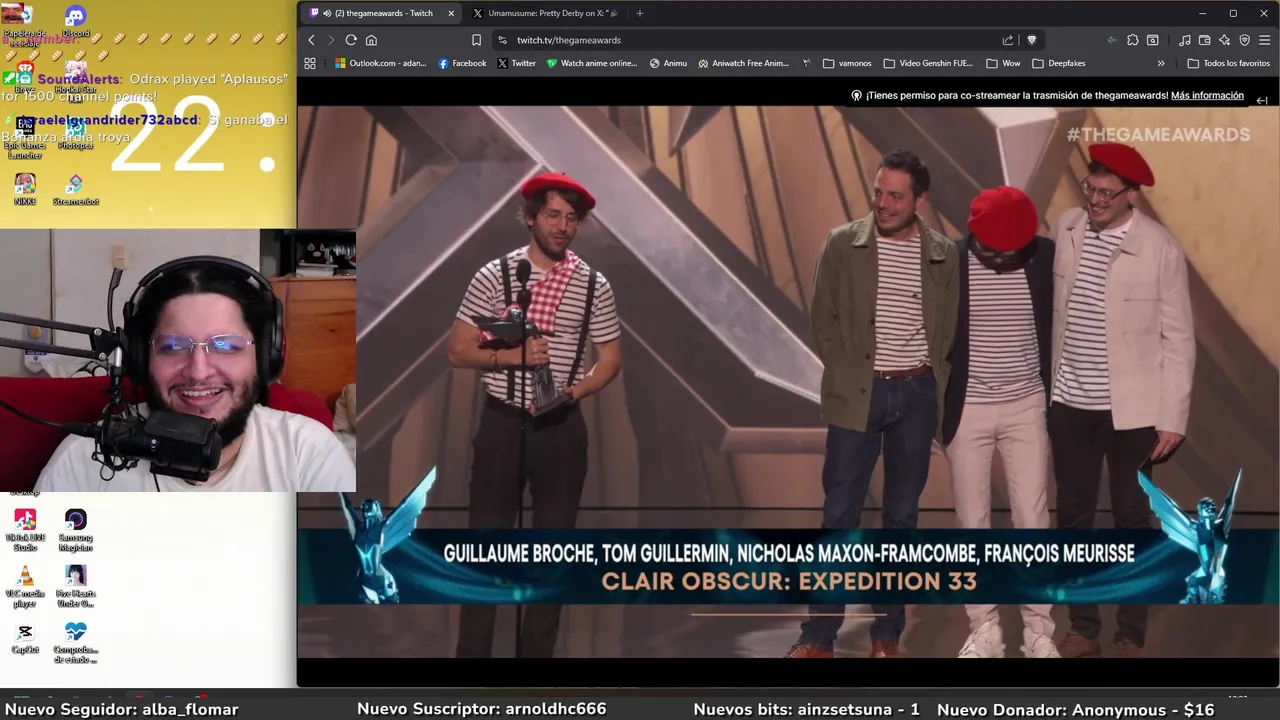Launch VLC media player shortcut
This screenshot has height=720, width=1280.
(24, 587)
